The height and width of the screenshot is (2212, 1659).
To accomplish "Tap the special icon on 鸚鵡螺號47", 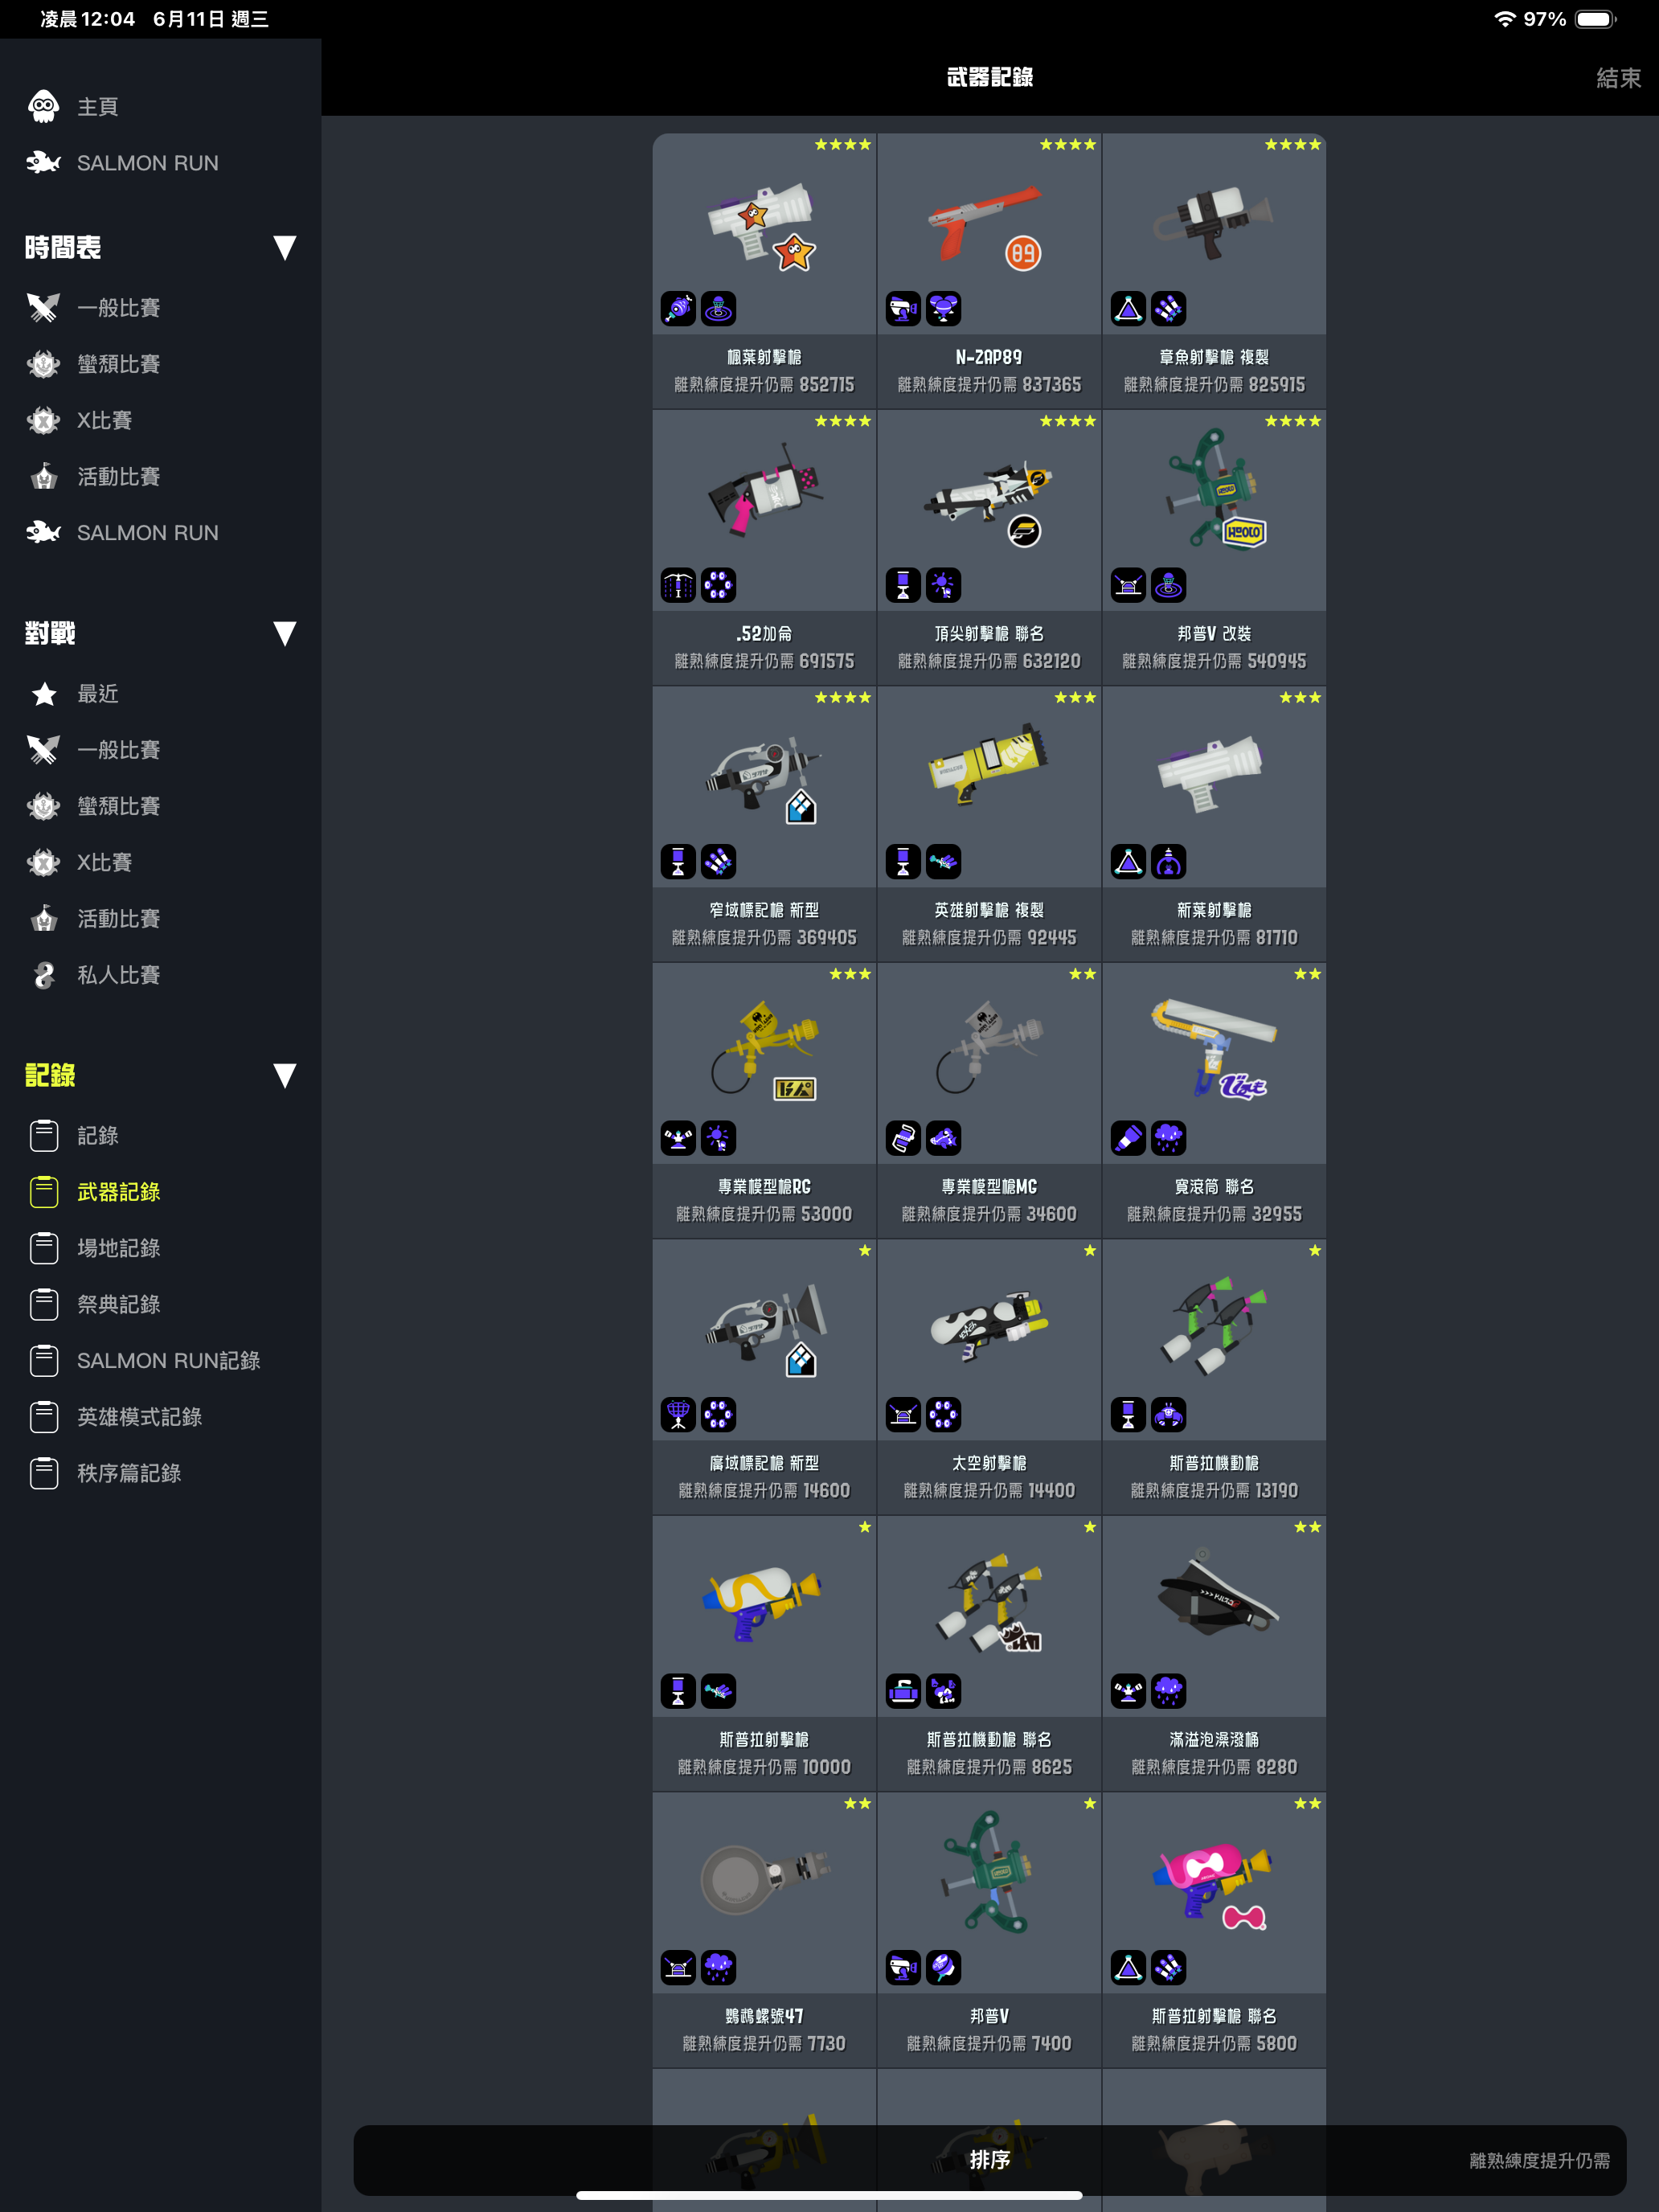I will [718, 1968].
